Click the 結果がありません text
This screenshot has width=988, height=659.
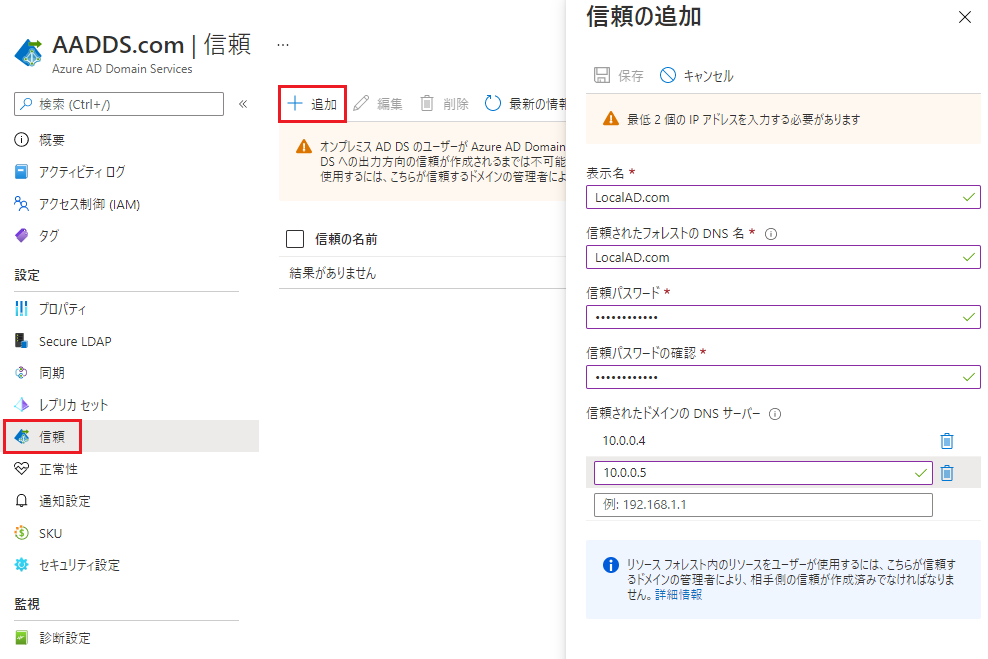click(x=333, y=273)
